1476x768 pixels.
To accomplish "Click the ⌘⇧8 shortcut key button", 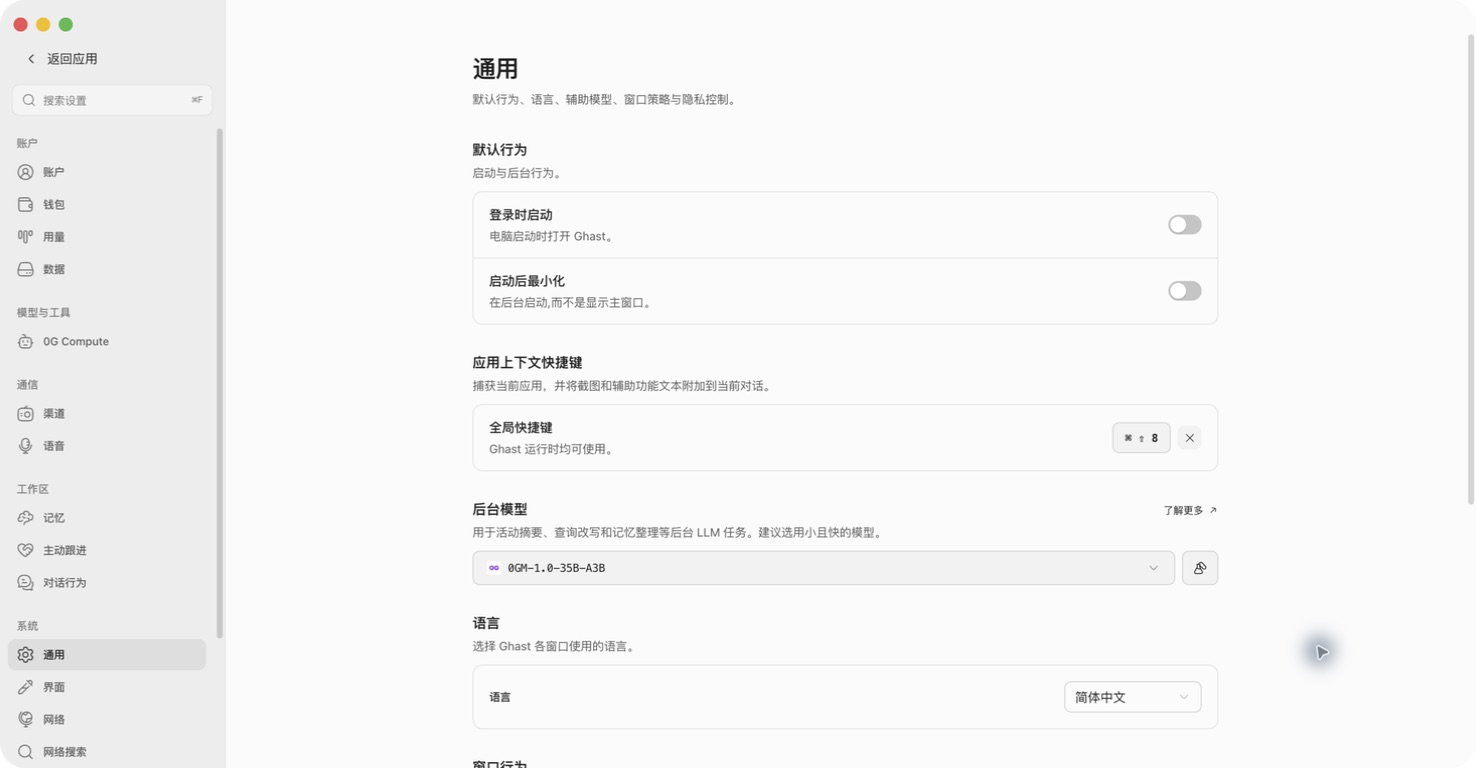I will 1141,438.
